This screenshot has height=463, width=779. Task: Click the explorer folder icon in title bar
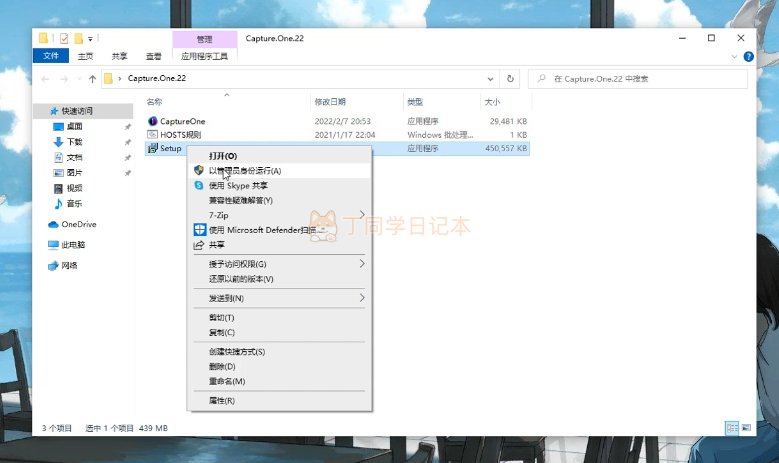(43, 38)
